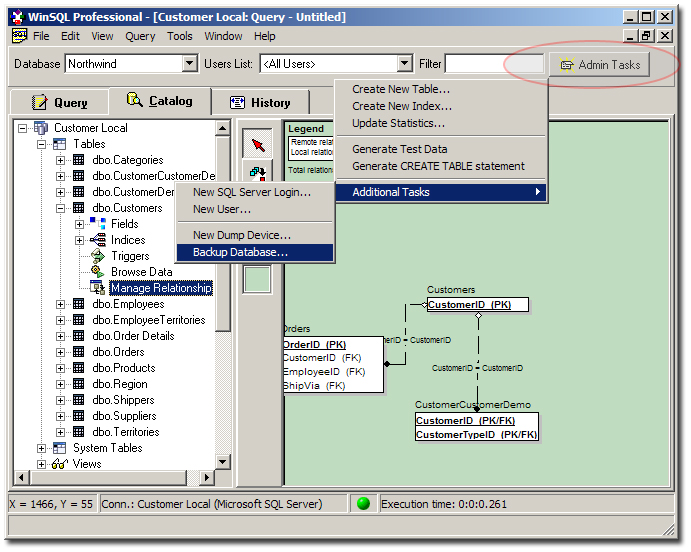This screenshot has height=552, width=691.
Task: Click the Triggers node icon
Action: [x=97, y=256]
